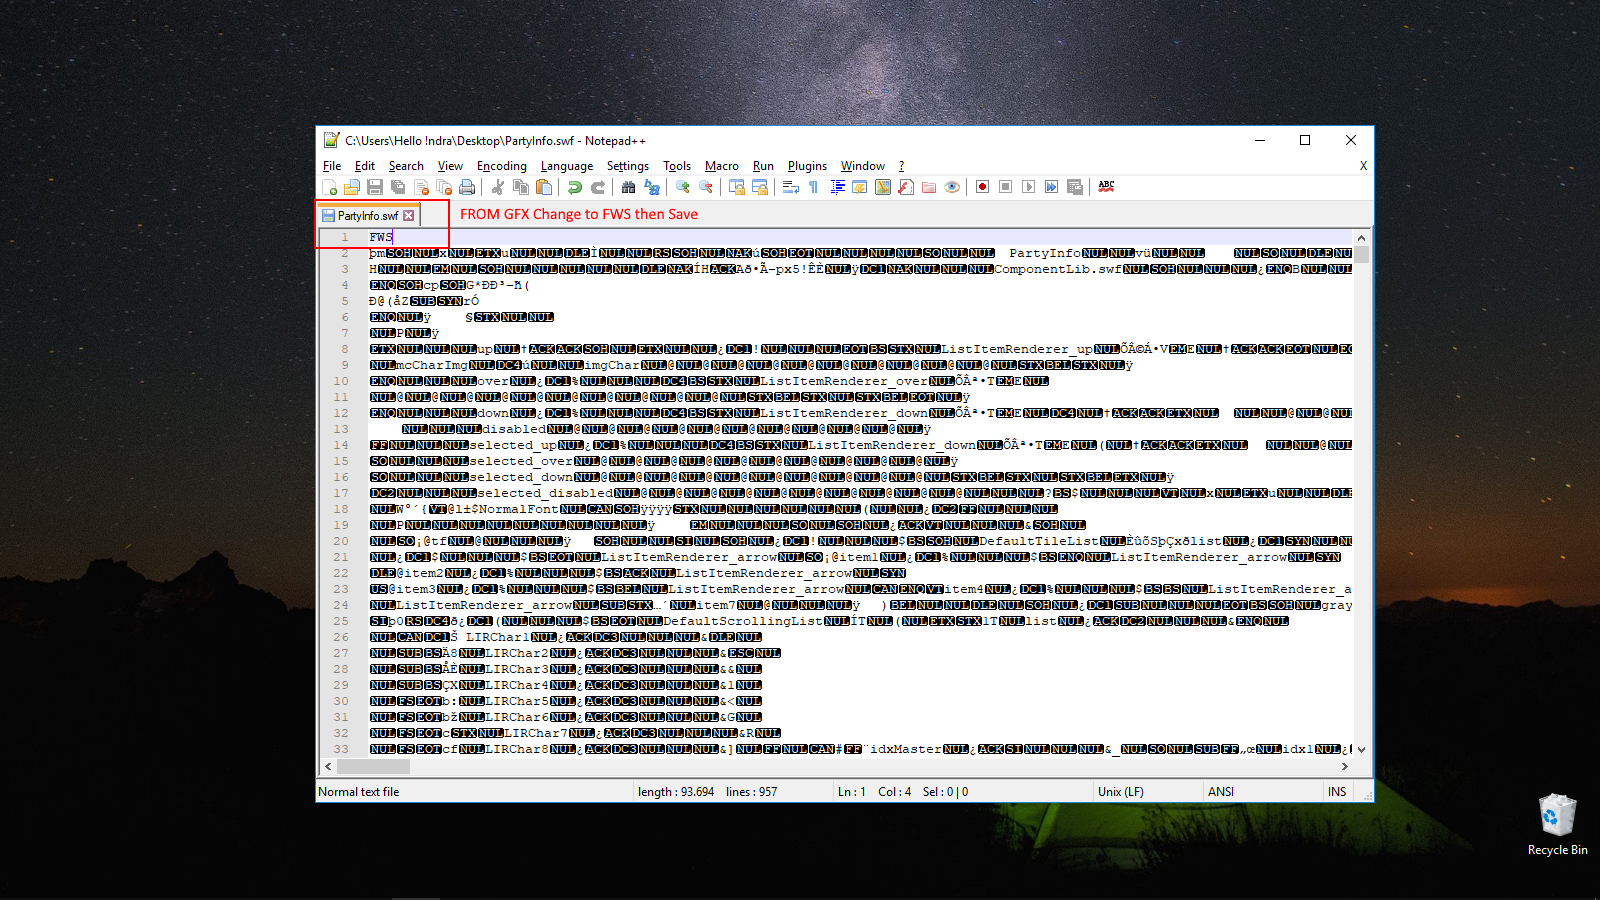The height and width of the screenshot is (900, 1600).
Task: Cut the selected text
Action: click(498, 187)
